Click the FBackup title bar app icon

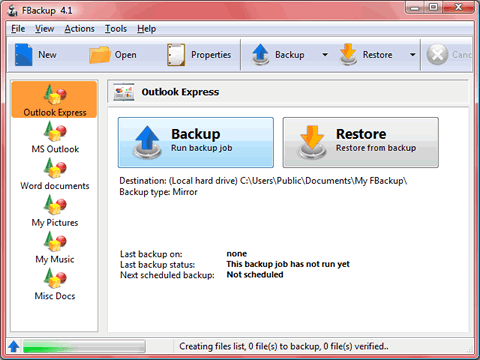point(13,11)
